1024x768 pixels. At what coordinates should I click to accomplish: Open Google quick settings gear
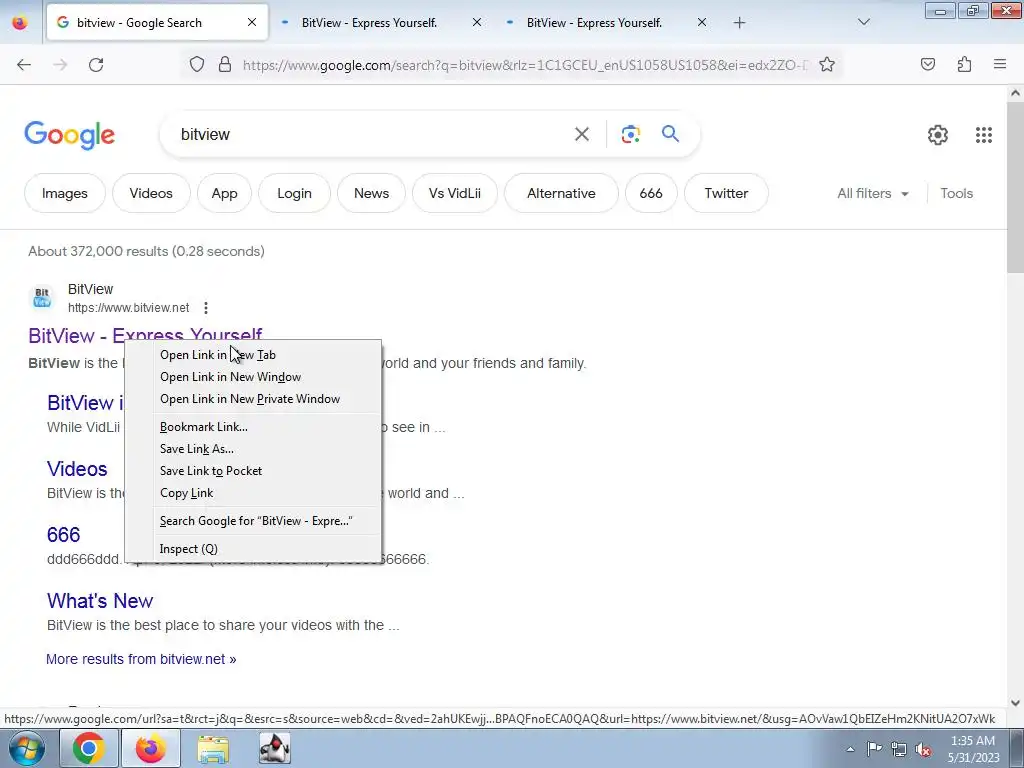[x=938, y=135]
